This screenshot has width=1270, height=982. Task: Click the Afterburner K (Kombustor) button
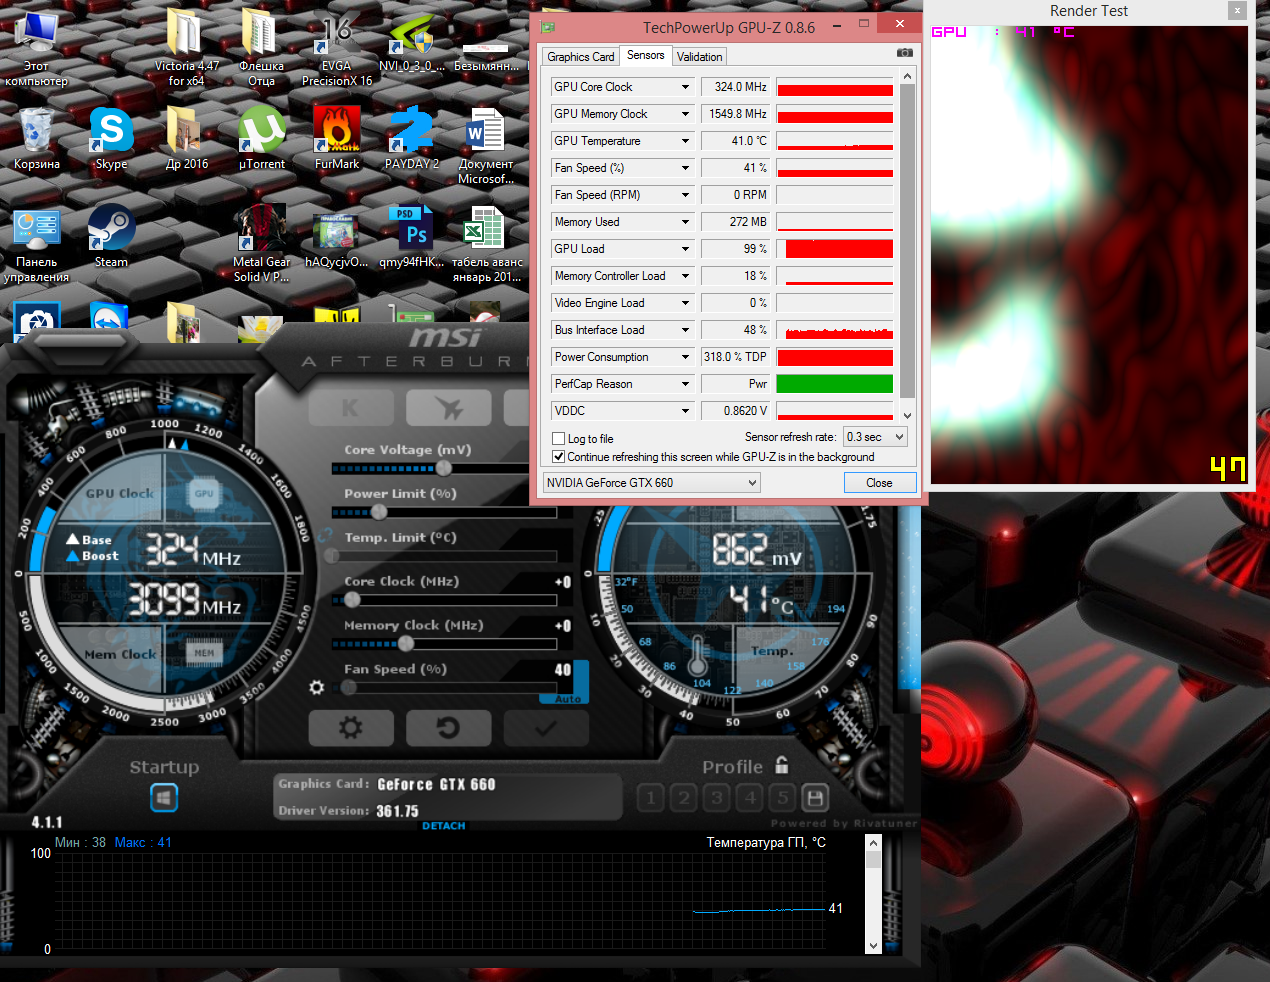pyautogui.click(x=350, y=408)
